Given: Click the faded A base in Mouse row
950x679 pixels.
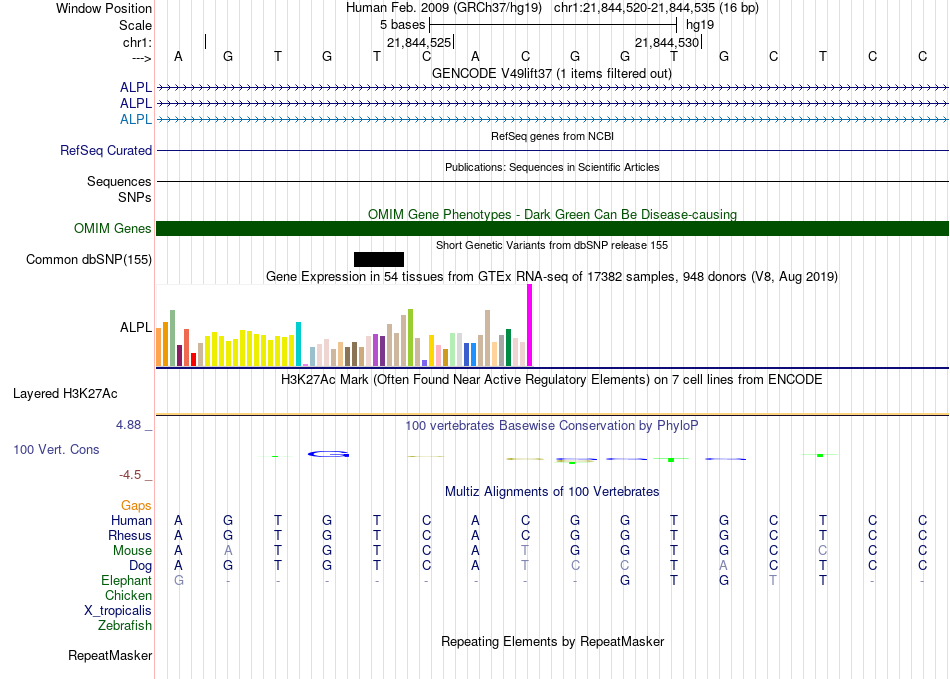Looking at the screenshot, I should [x=228, y=551].
